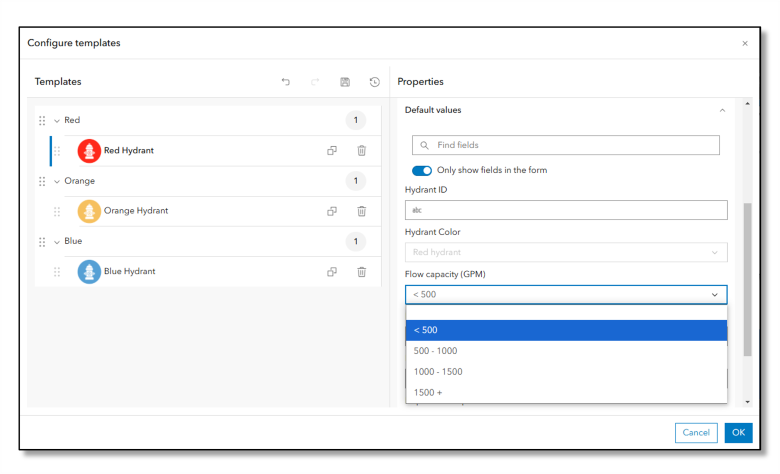Viewport: 780px width, 474px height.
Task: Click the Red group label
Action: pos(72,120)
